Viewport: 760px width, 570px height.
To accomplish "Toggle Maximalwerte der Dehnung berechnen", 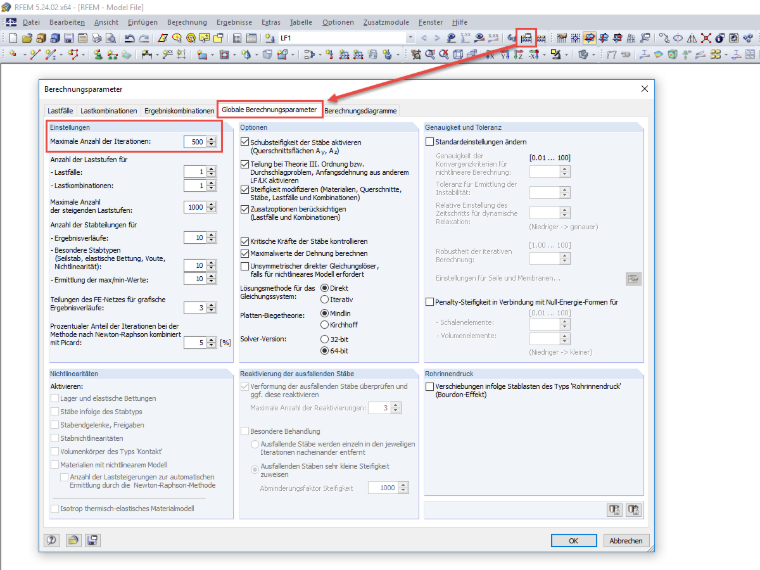I will (x=245, y=253).
